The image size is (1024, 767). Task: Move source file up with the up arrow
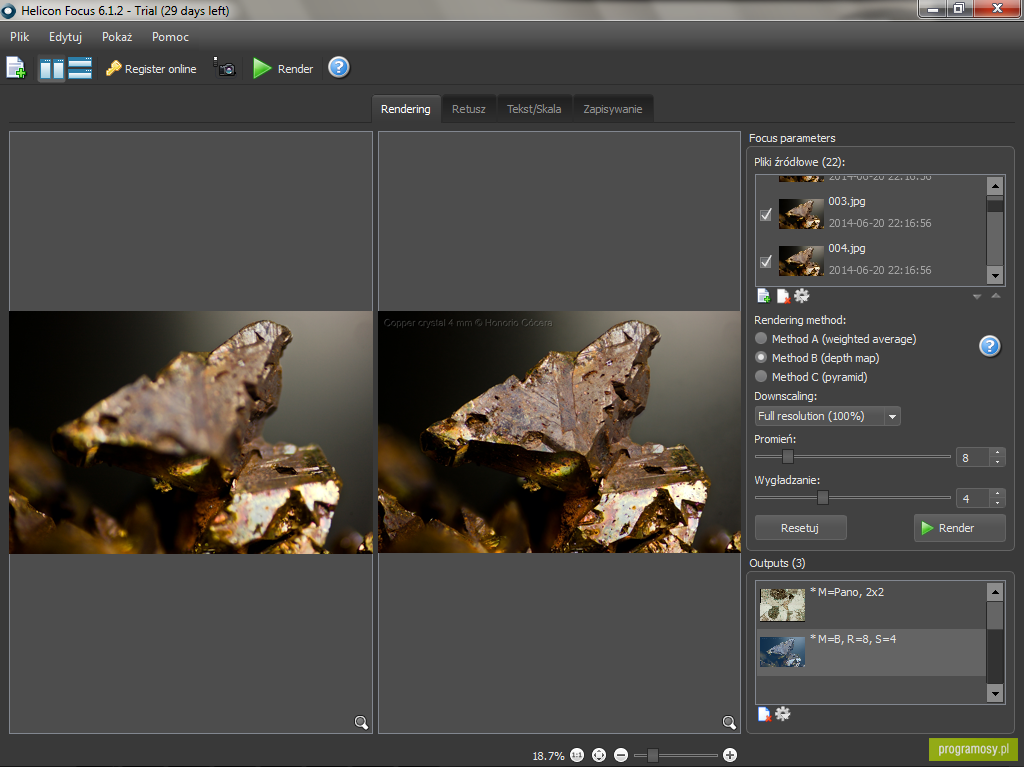coord(996,296)
